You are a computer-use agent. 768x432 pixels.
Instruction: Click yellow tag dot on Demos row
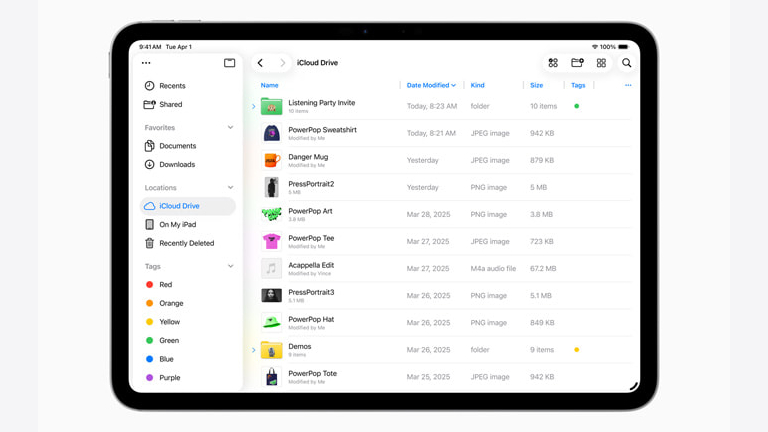point(576,350)
